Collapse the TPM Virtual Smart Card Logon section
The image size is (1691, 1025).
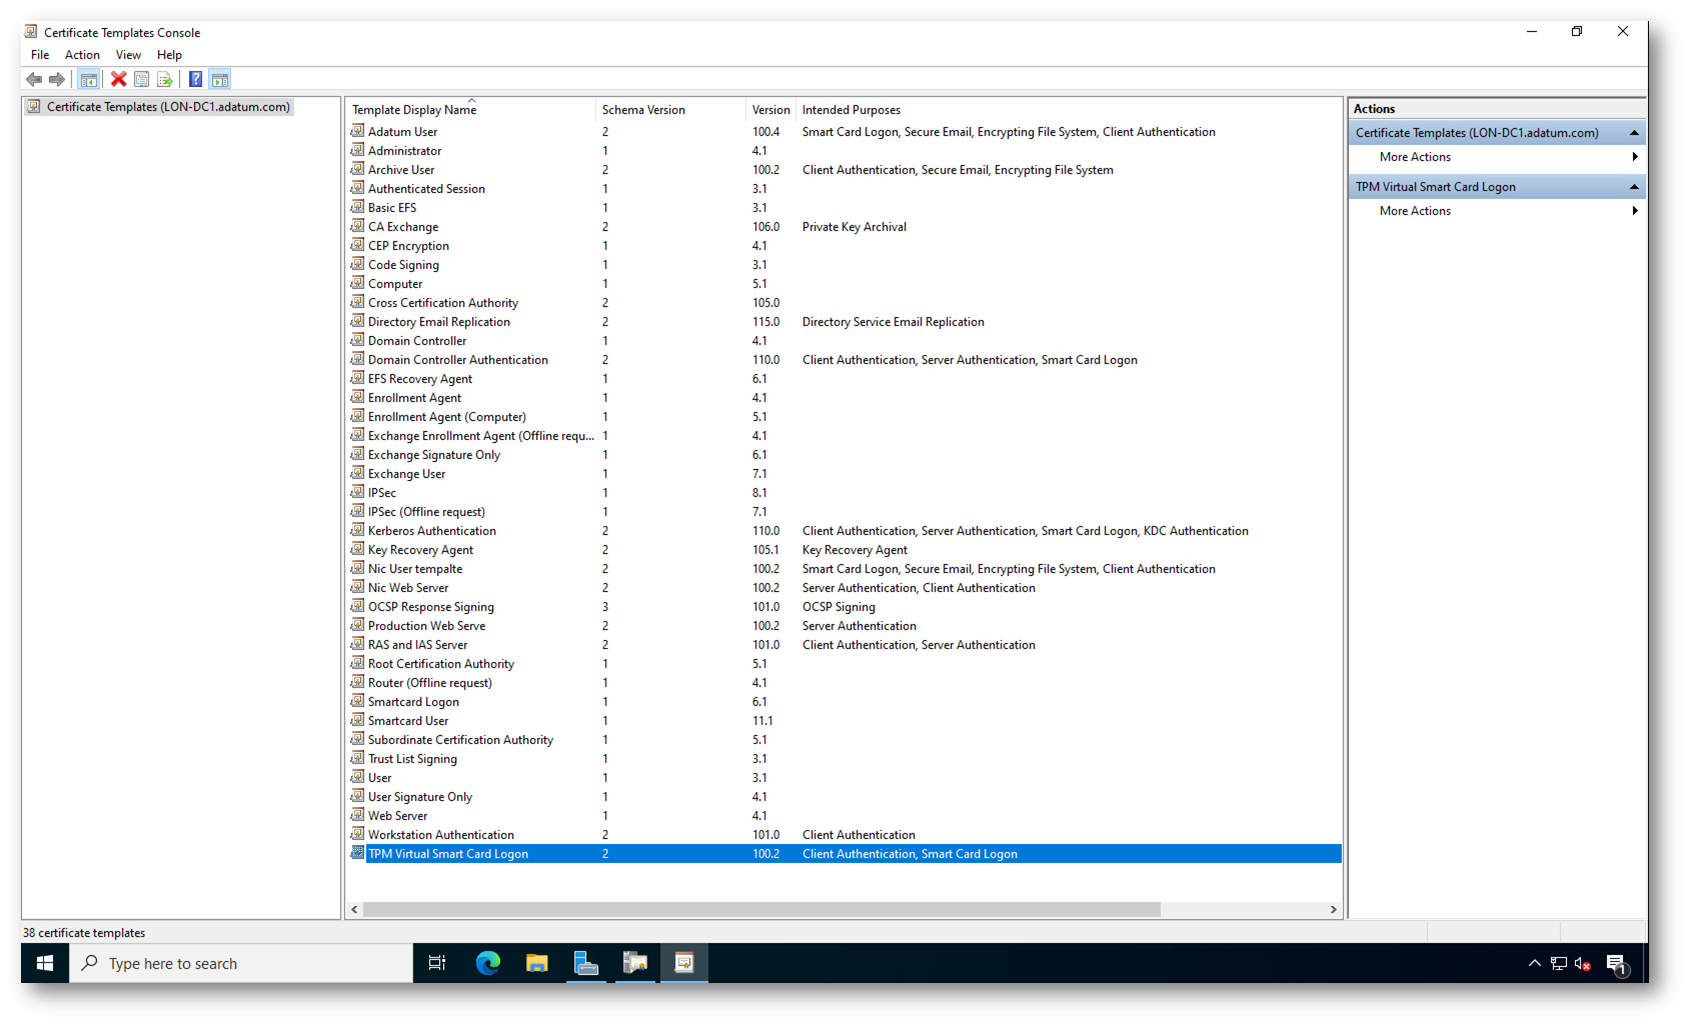point(1634,187)
